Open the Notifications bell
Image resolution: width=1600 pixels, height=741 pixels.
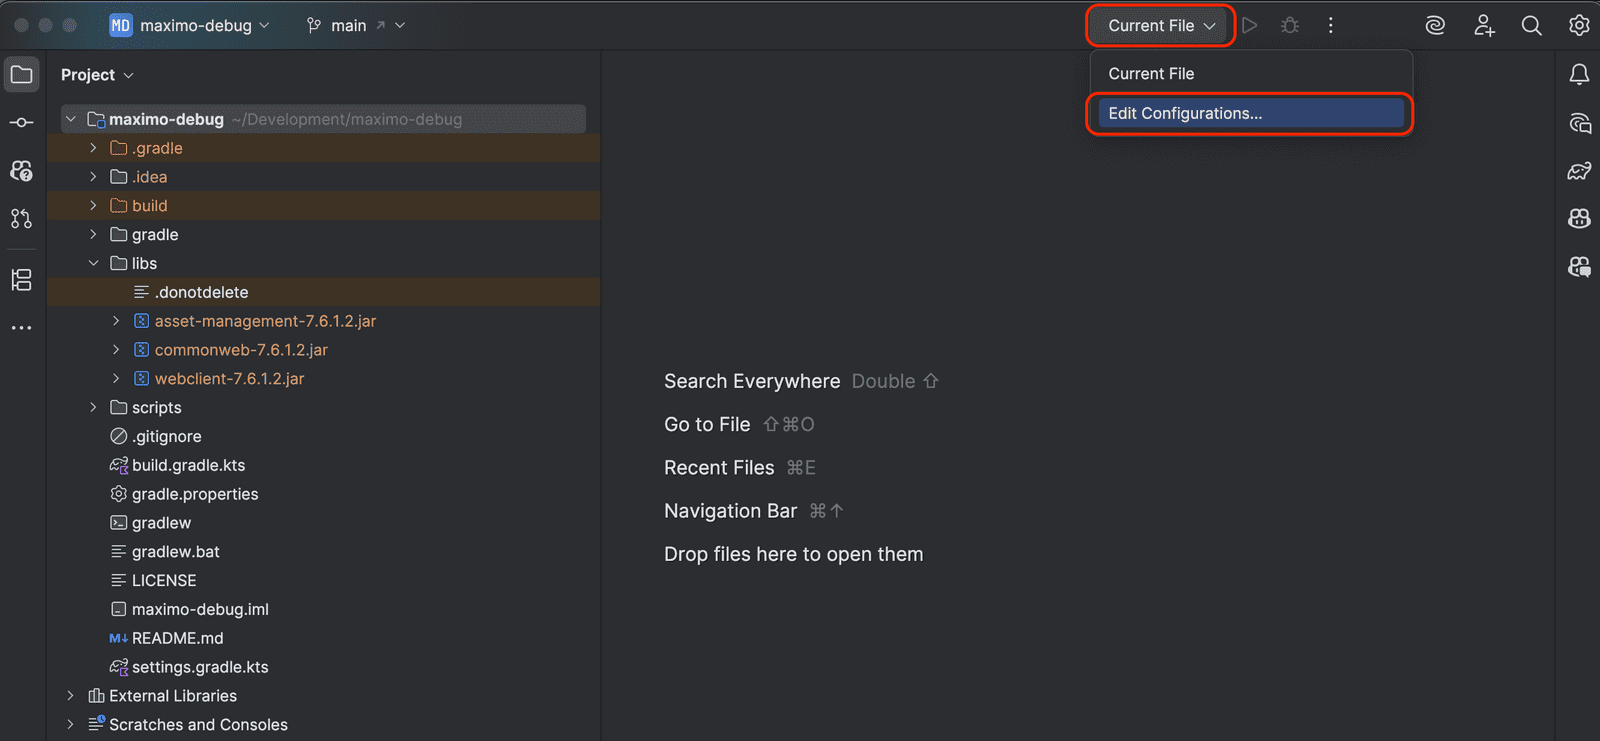point(1579,74)
